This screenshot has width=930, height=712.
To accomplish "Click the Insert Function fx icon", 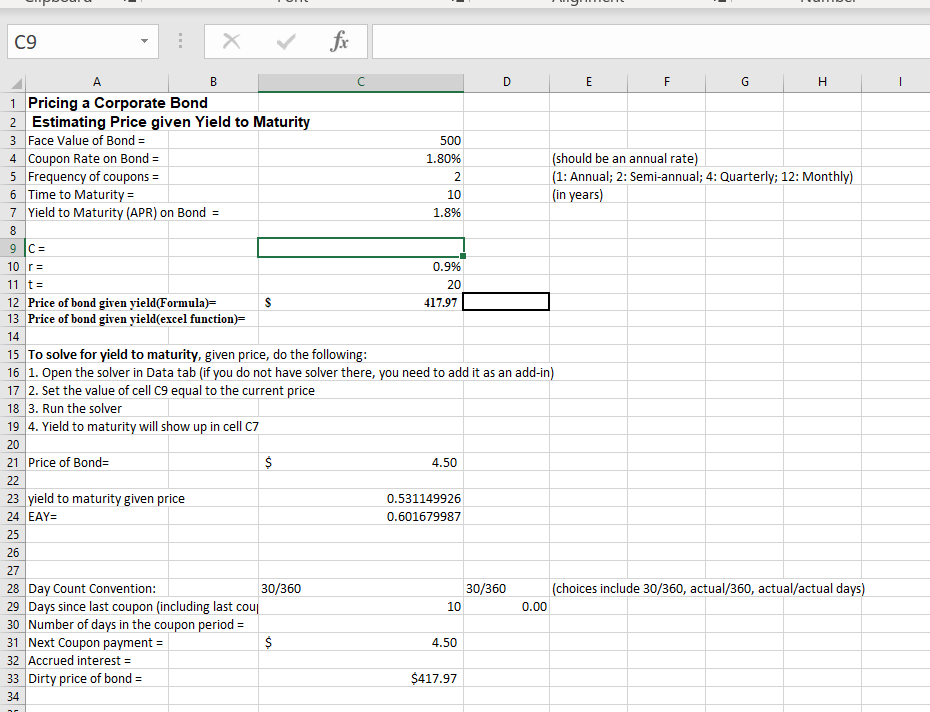I will tap(339, 41).
